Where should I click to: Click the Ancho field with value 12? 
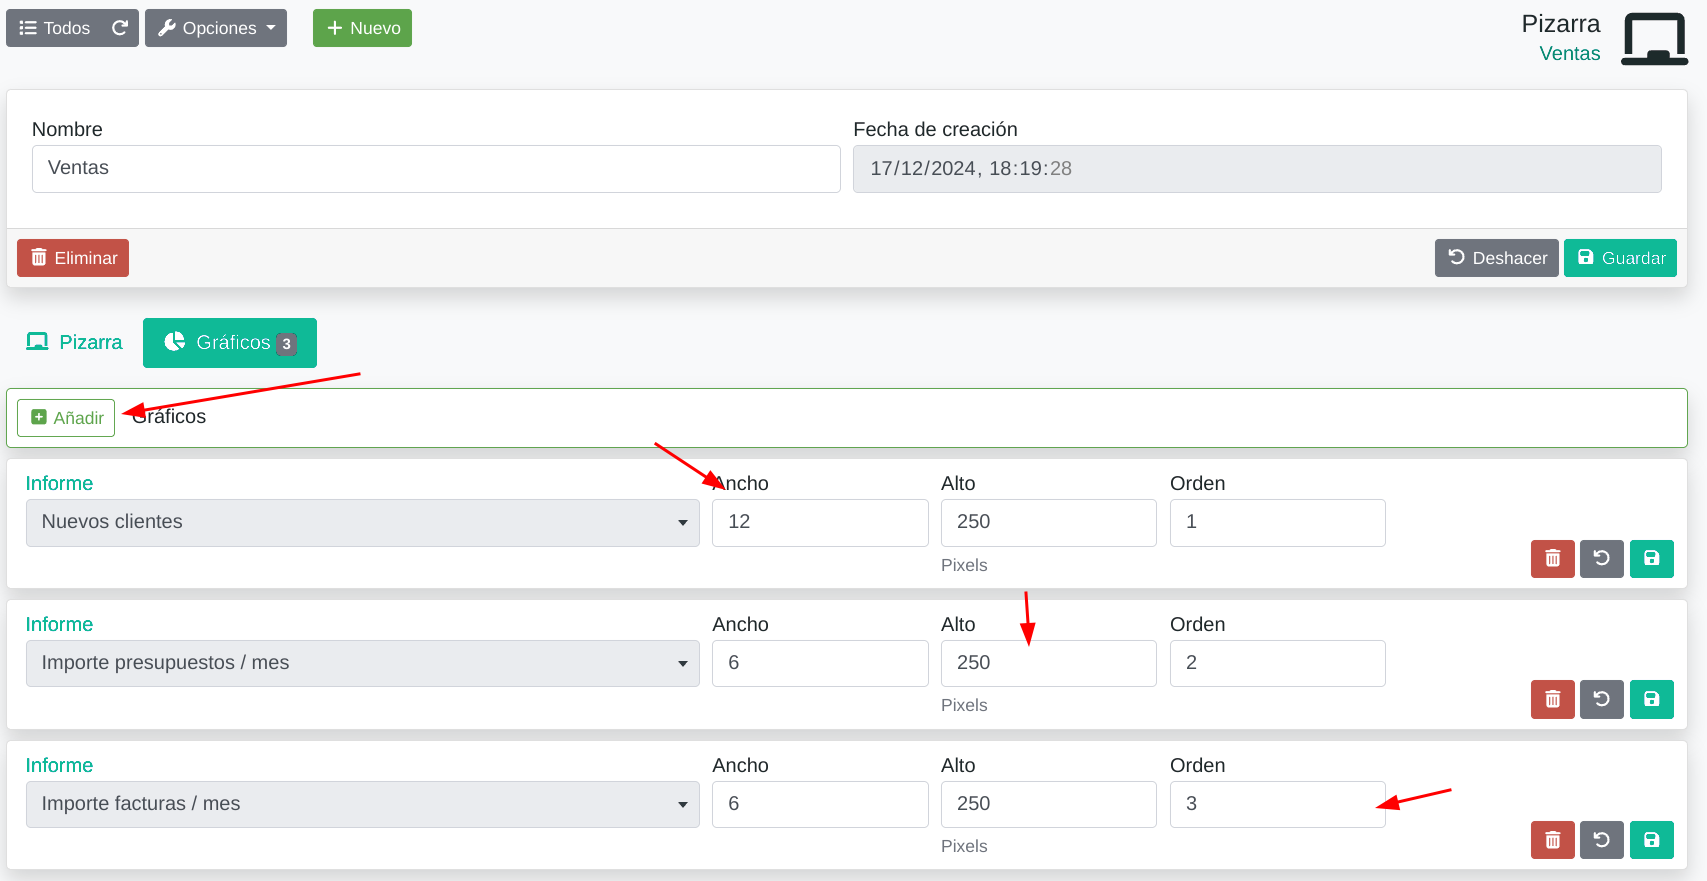[x=820, y=523]
